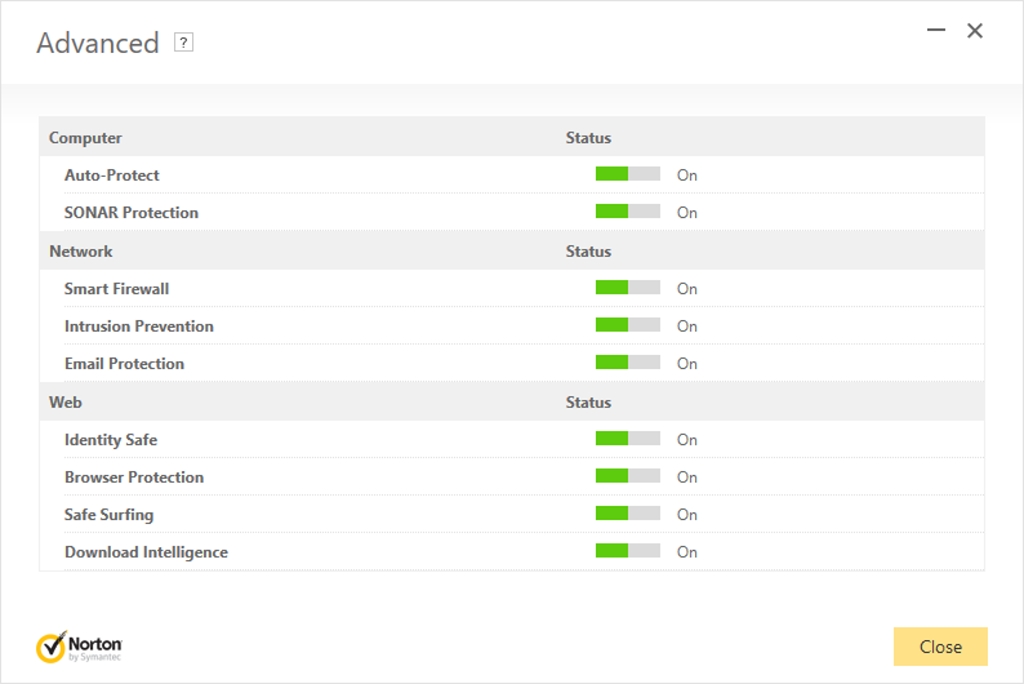
Task: Disable Browser Protection toggle
Action: (x=627, y=477)
